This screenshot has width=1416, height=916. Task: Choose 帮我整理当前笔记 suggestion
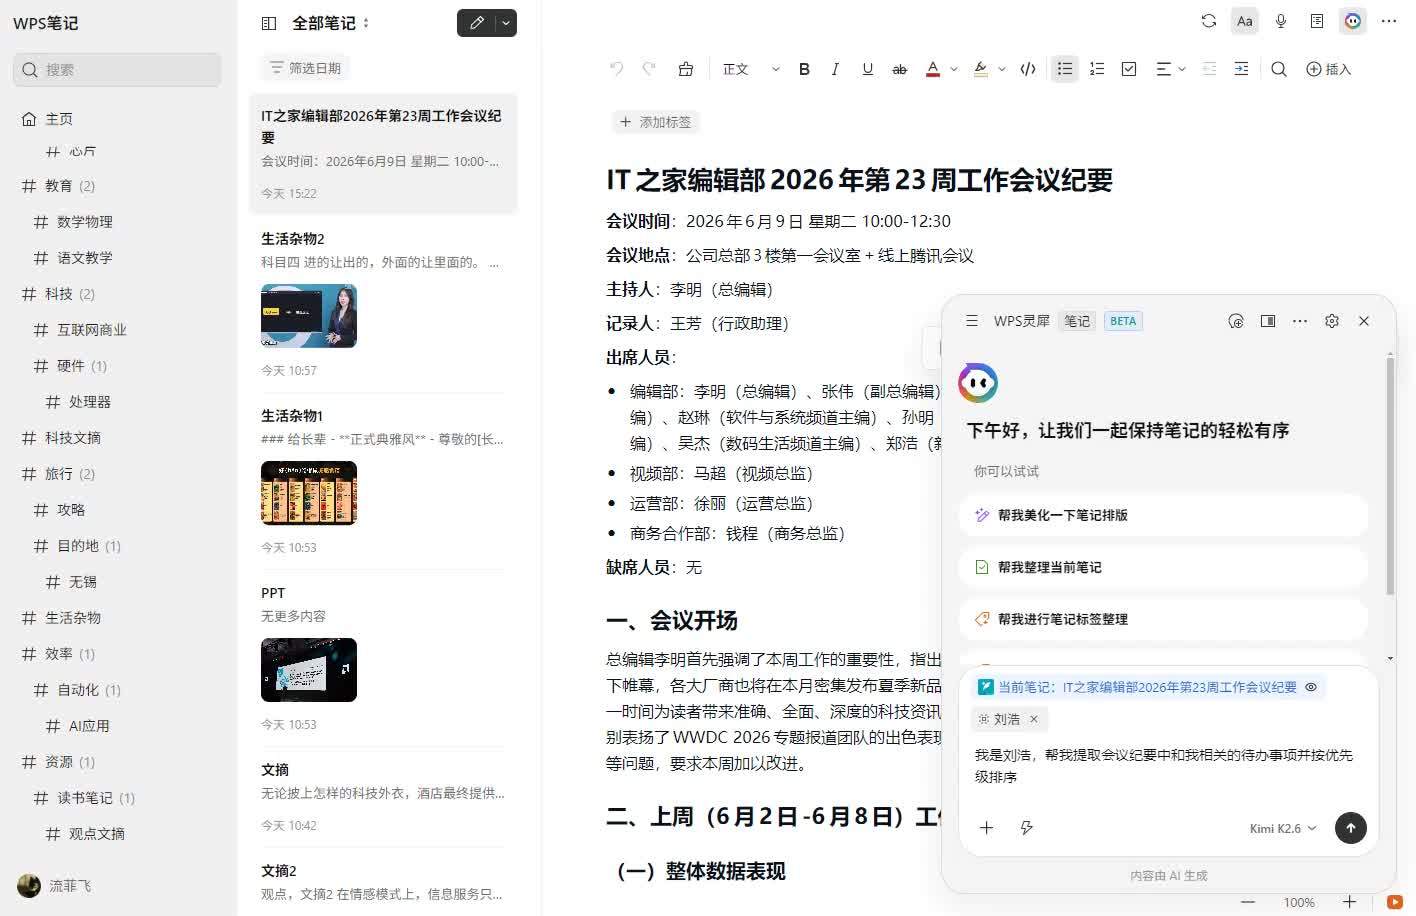[x=1163, y=567]
